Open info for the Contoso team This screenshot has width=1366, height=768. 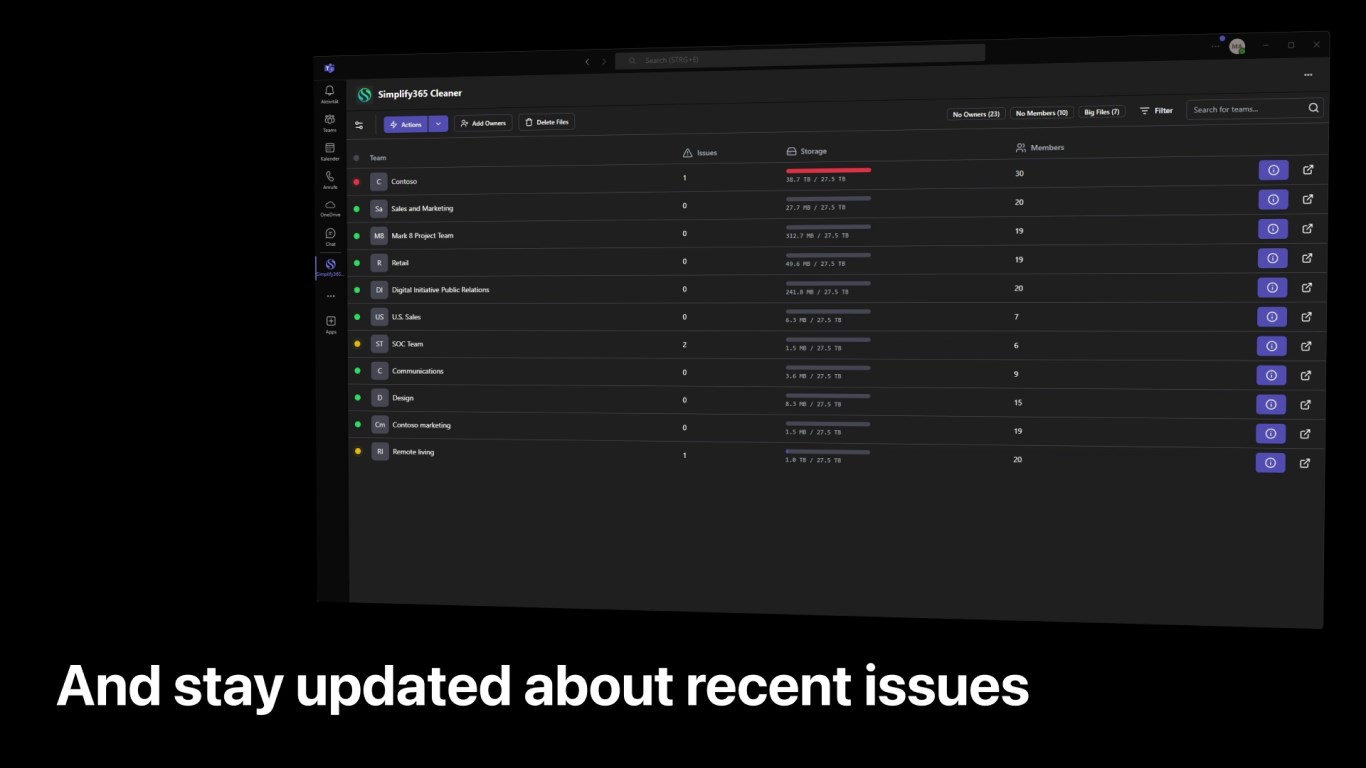tap(1273, 170)
